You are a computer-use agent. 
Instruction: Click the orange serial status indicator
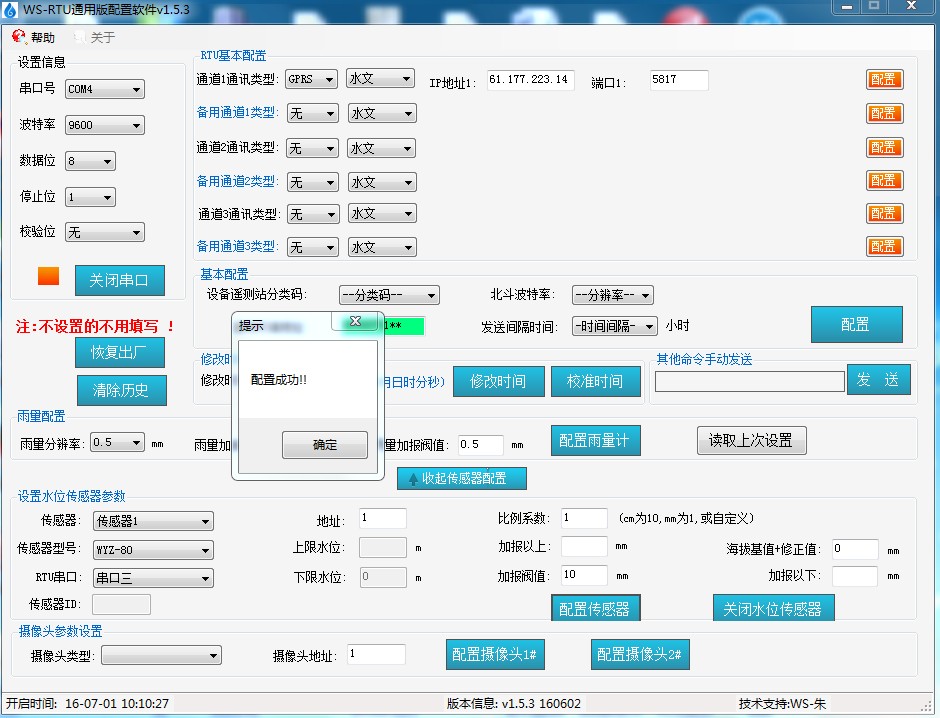pos(48,276)
